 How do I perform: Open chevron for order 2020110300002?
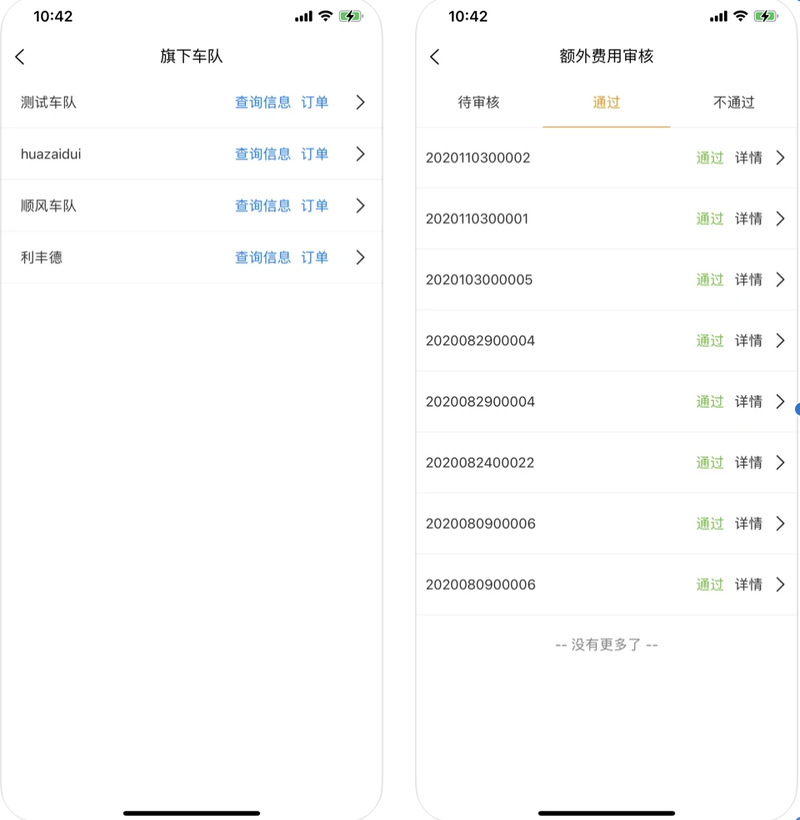tap(780, 157)
